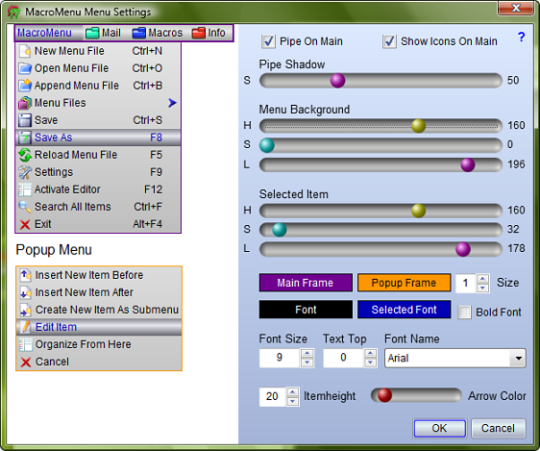Expand the Menu Files submenu arrow
Viewport: 540px width, 451px height.
click(x=172, y=103)
